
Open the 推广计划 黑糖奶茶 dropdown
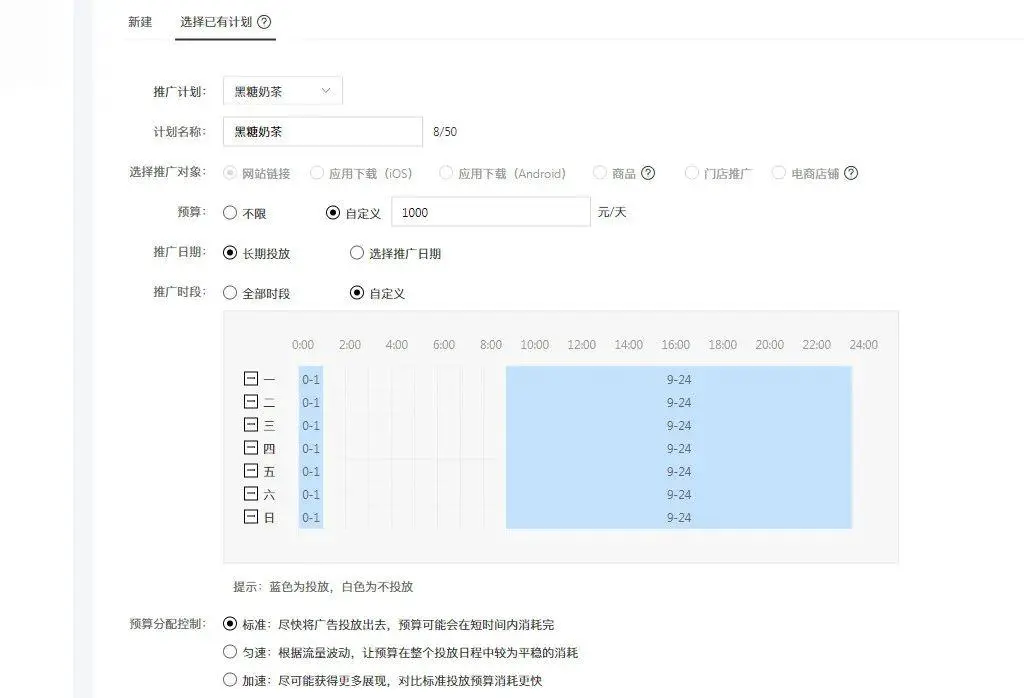tap(283, 91)
